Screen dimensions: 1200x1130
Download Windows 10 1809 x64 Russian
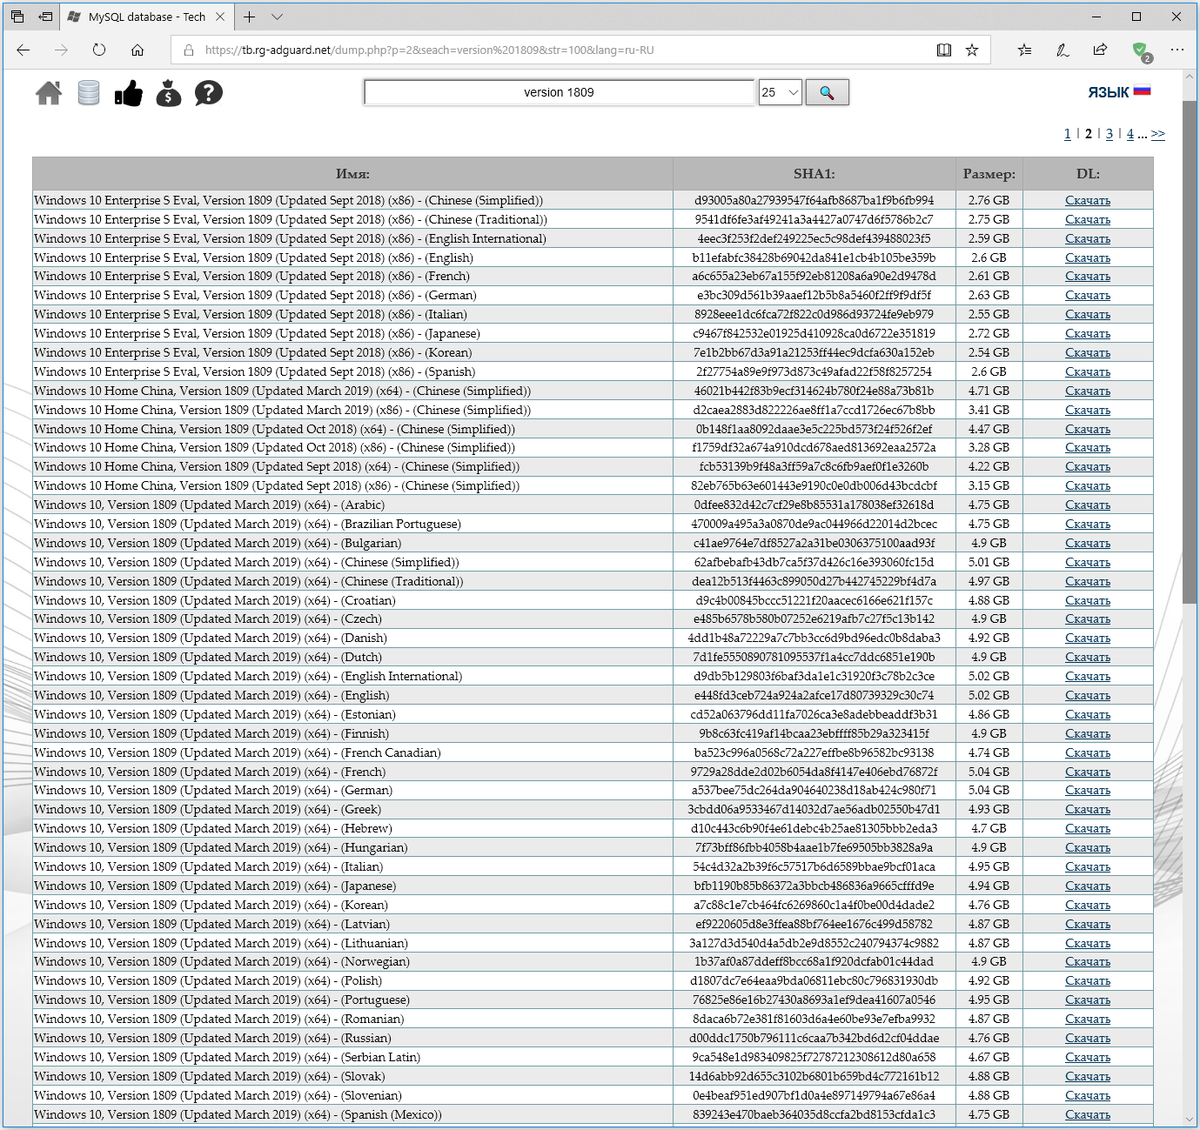pos(1087,1038)
